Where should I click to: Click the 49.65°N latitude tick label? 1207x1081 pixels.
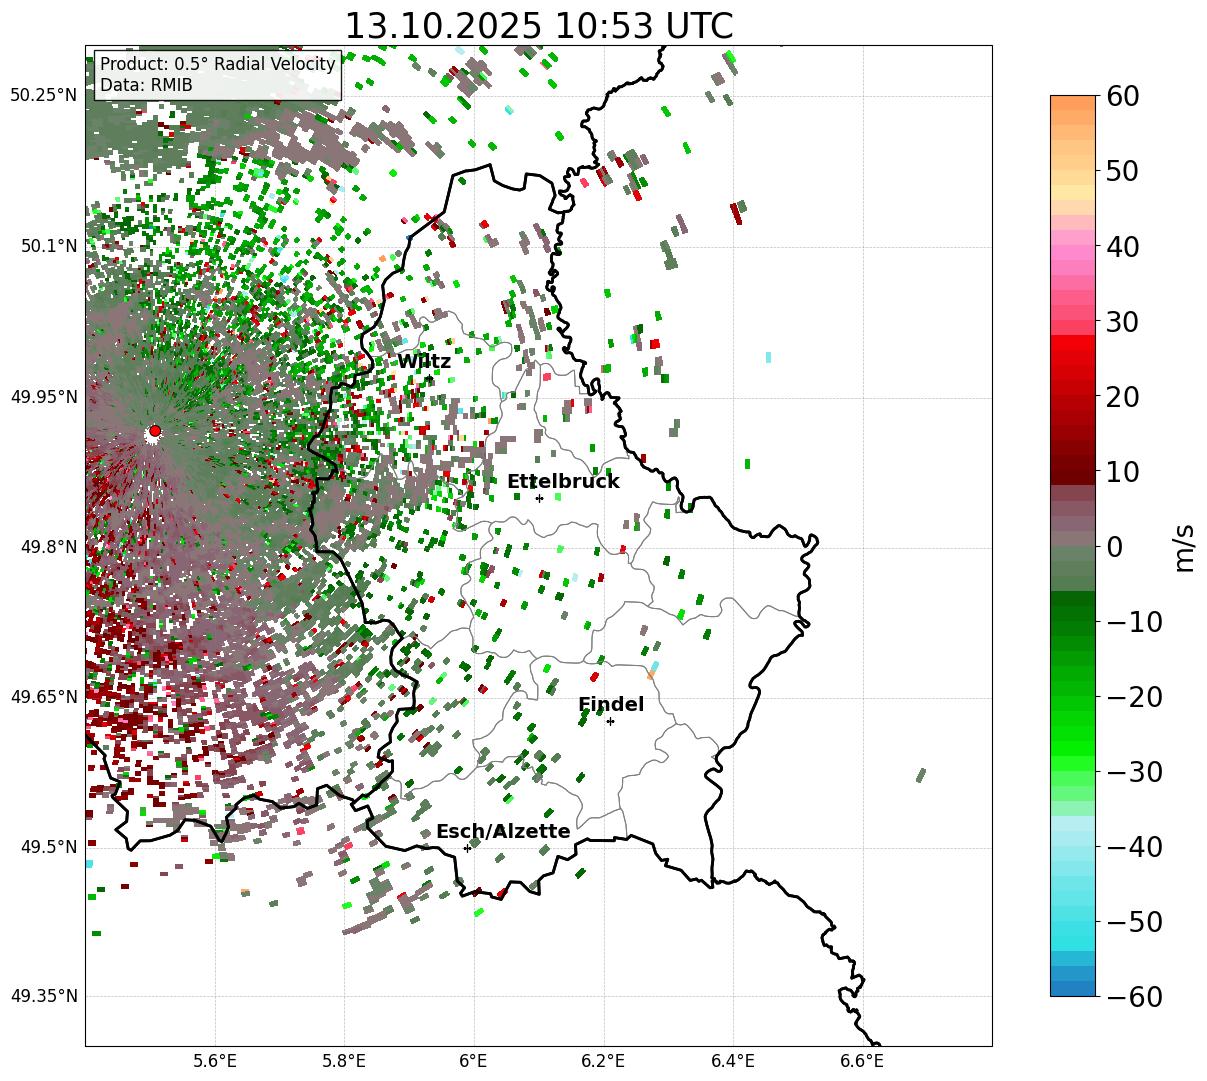43,697
